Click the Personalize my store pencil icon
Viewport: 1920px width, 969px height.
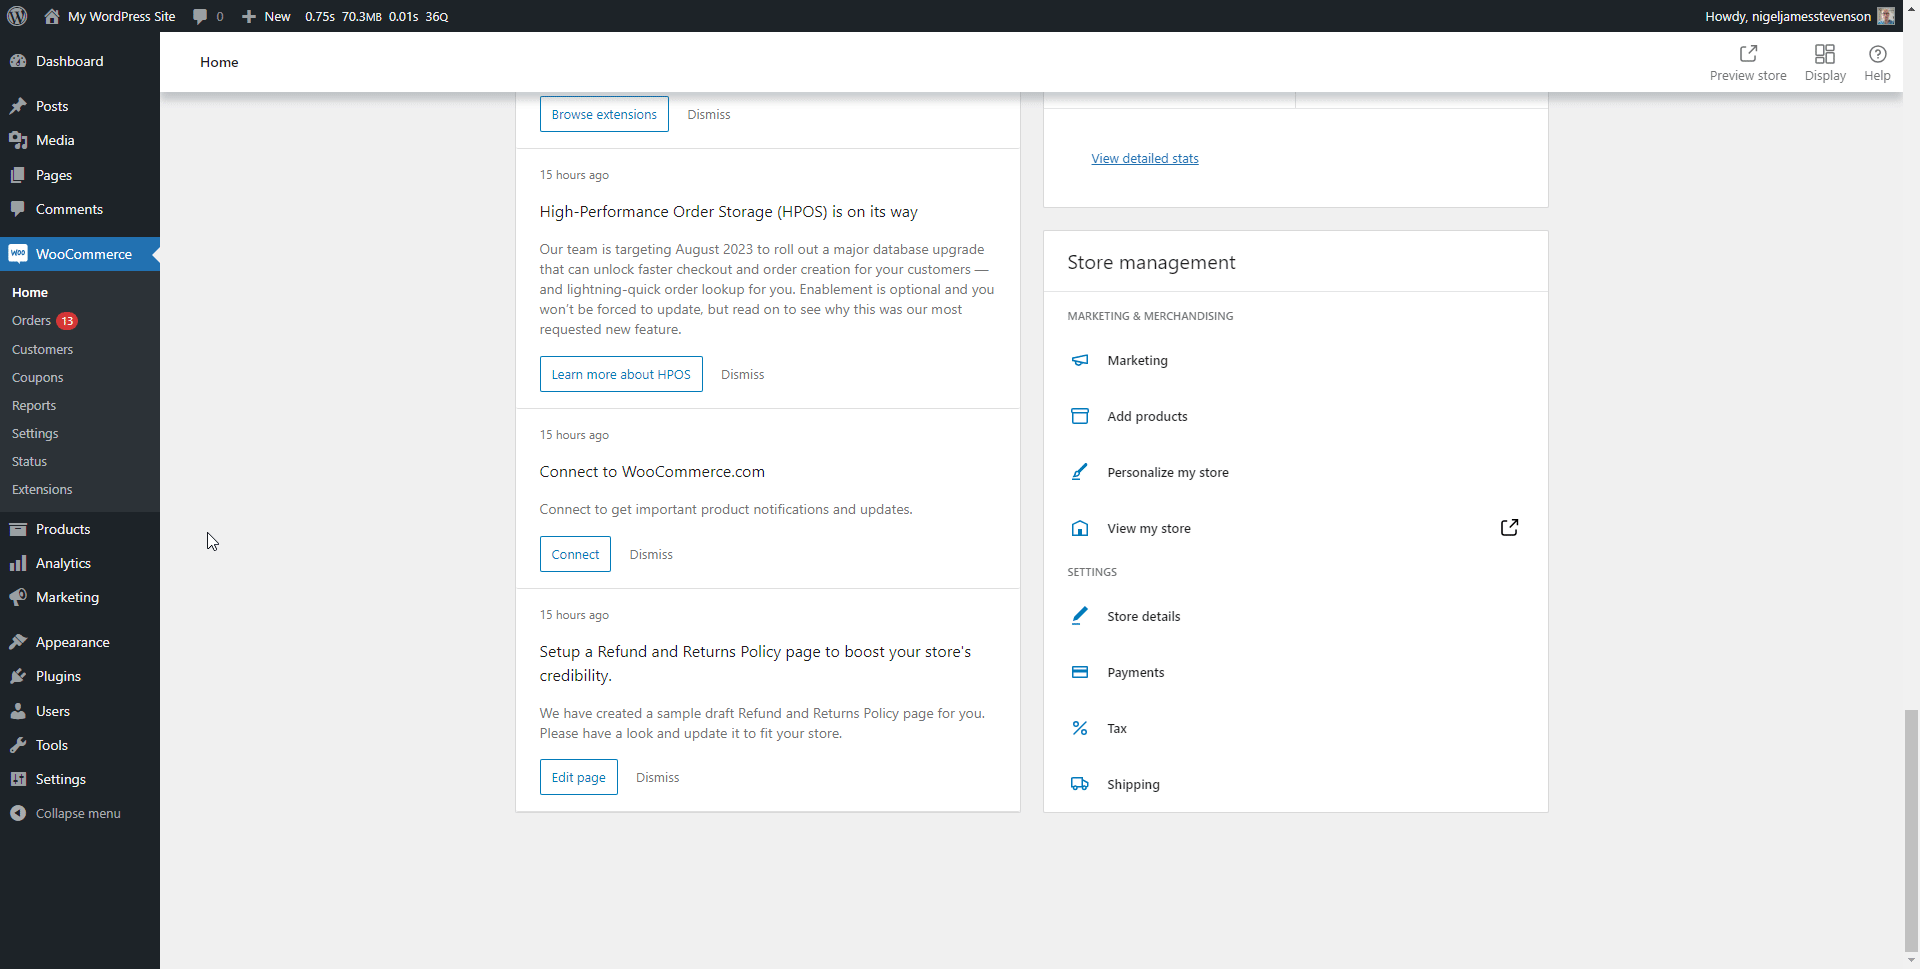[1080, 472]
